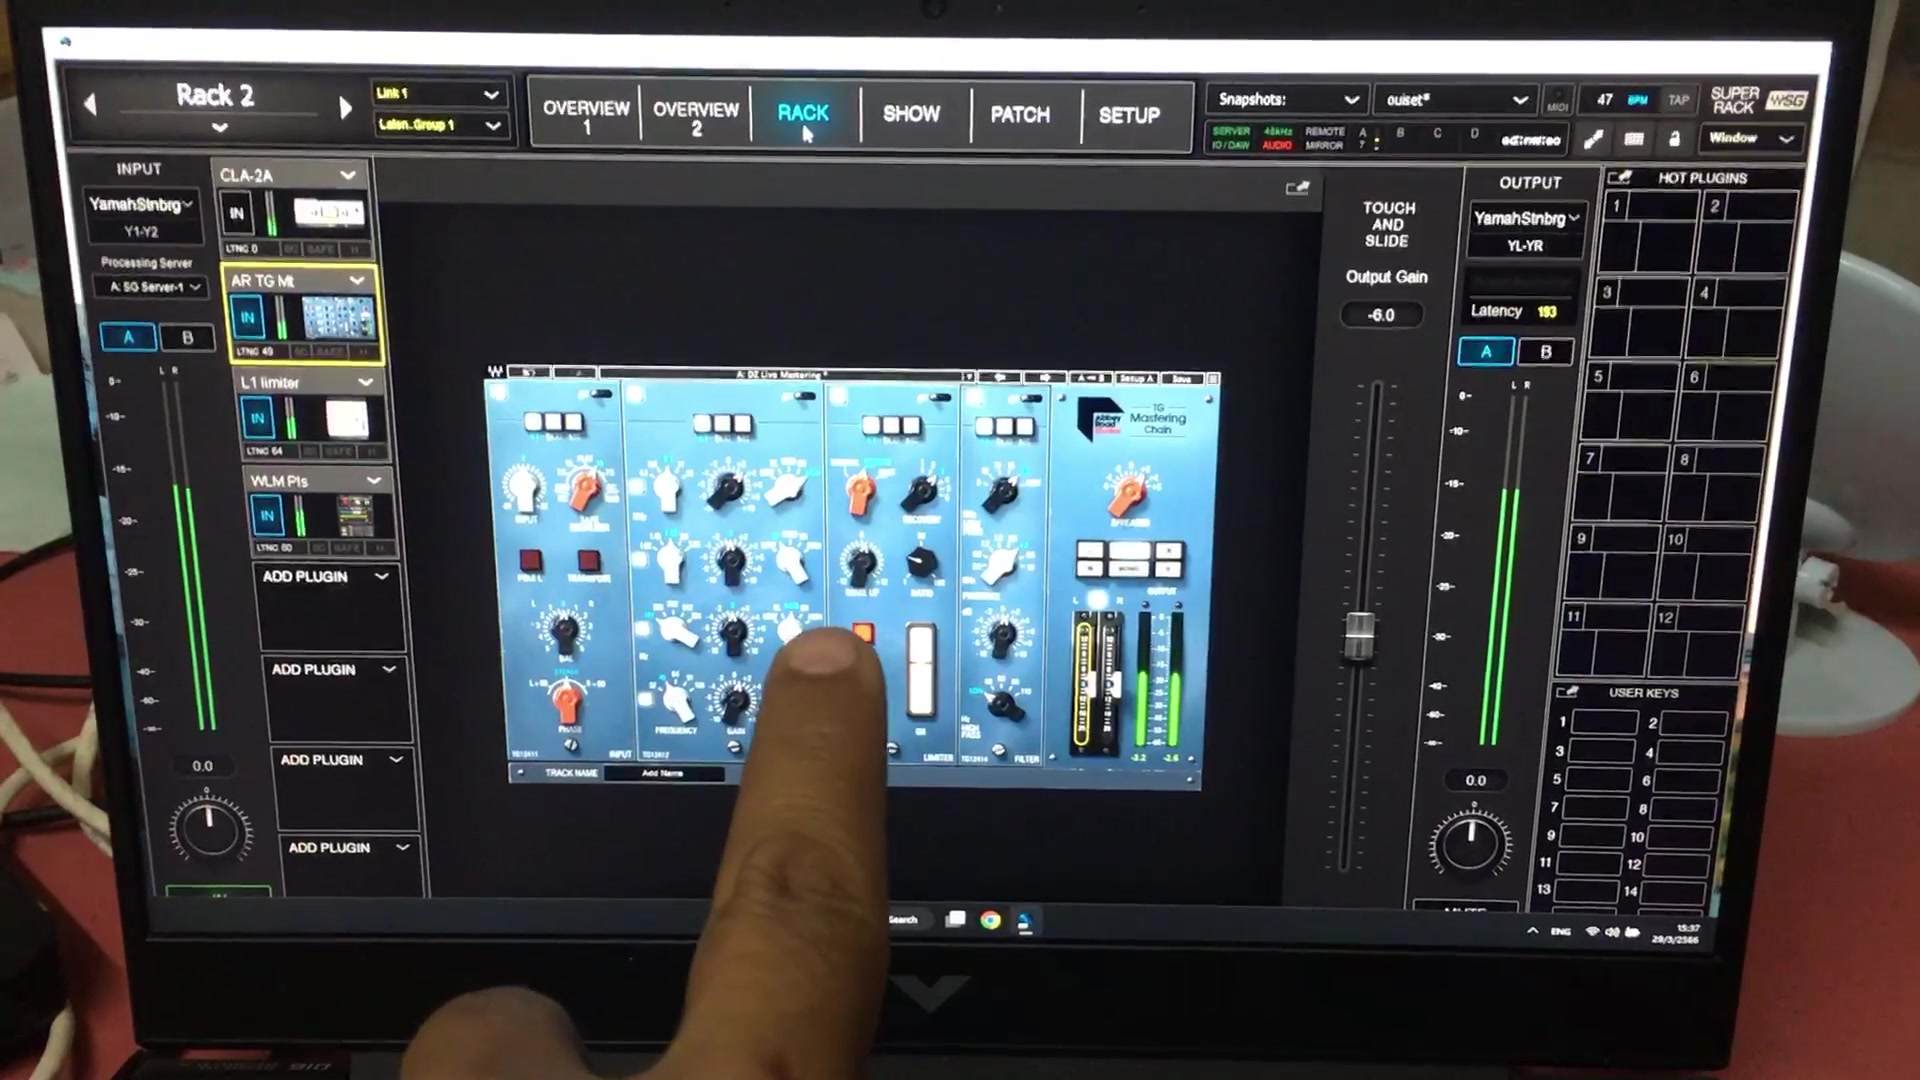
Task: Go to previous rack arrow
Action: pos(90,103)
